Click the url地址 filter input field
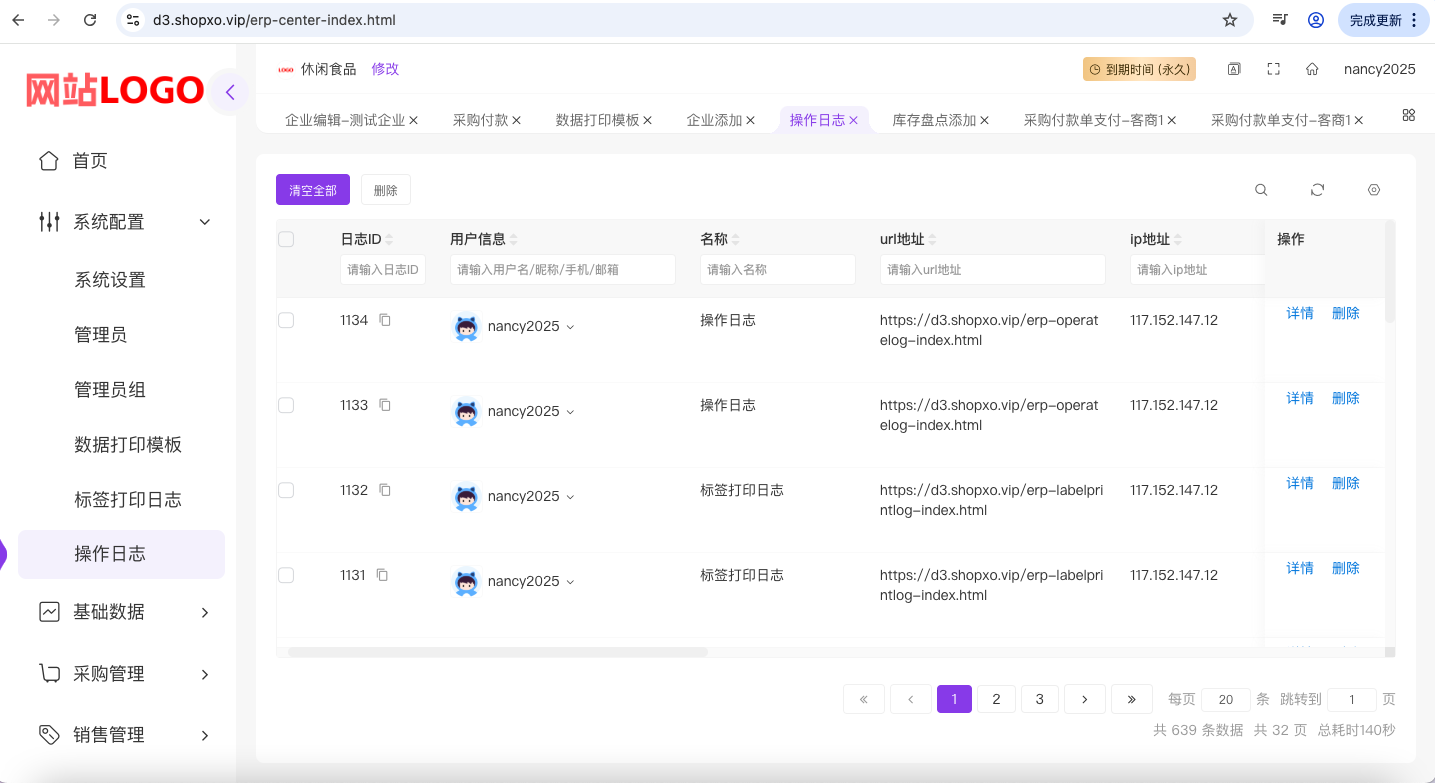 click(x=992, y=269)
